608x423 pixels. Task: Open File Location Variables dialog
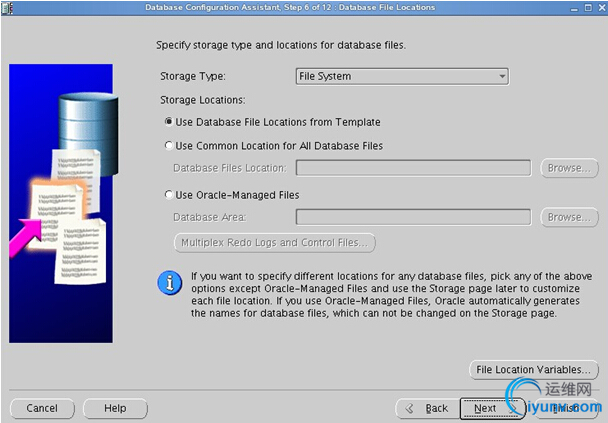(533, 370)
